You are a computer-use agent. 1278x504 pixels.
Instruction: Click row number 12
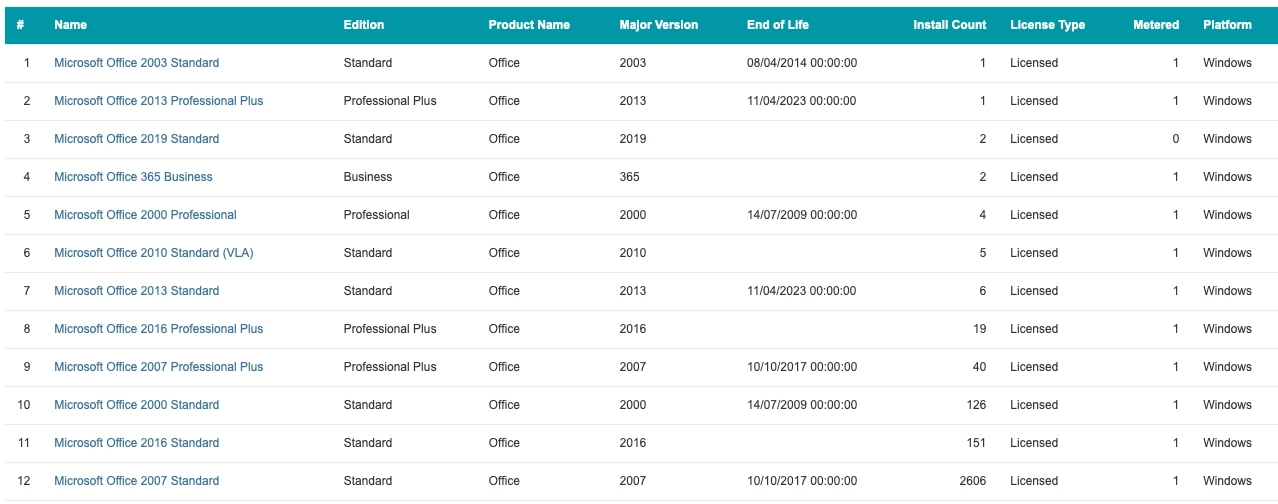24,481
